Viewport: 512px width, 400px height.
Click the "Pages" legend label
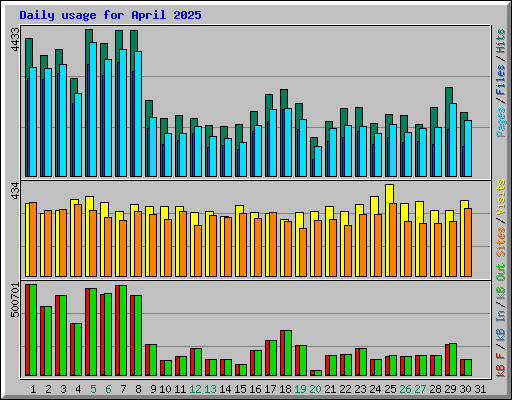[x=501, y=122]
